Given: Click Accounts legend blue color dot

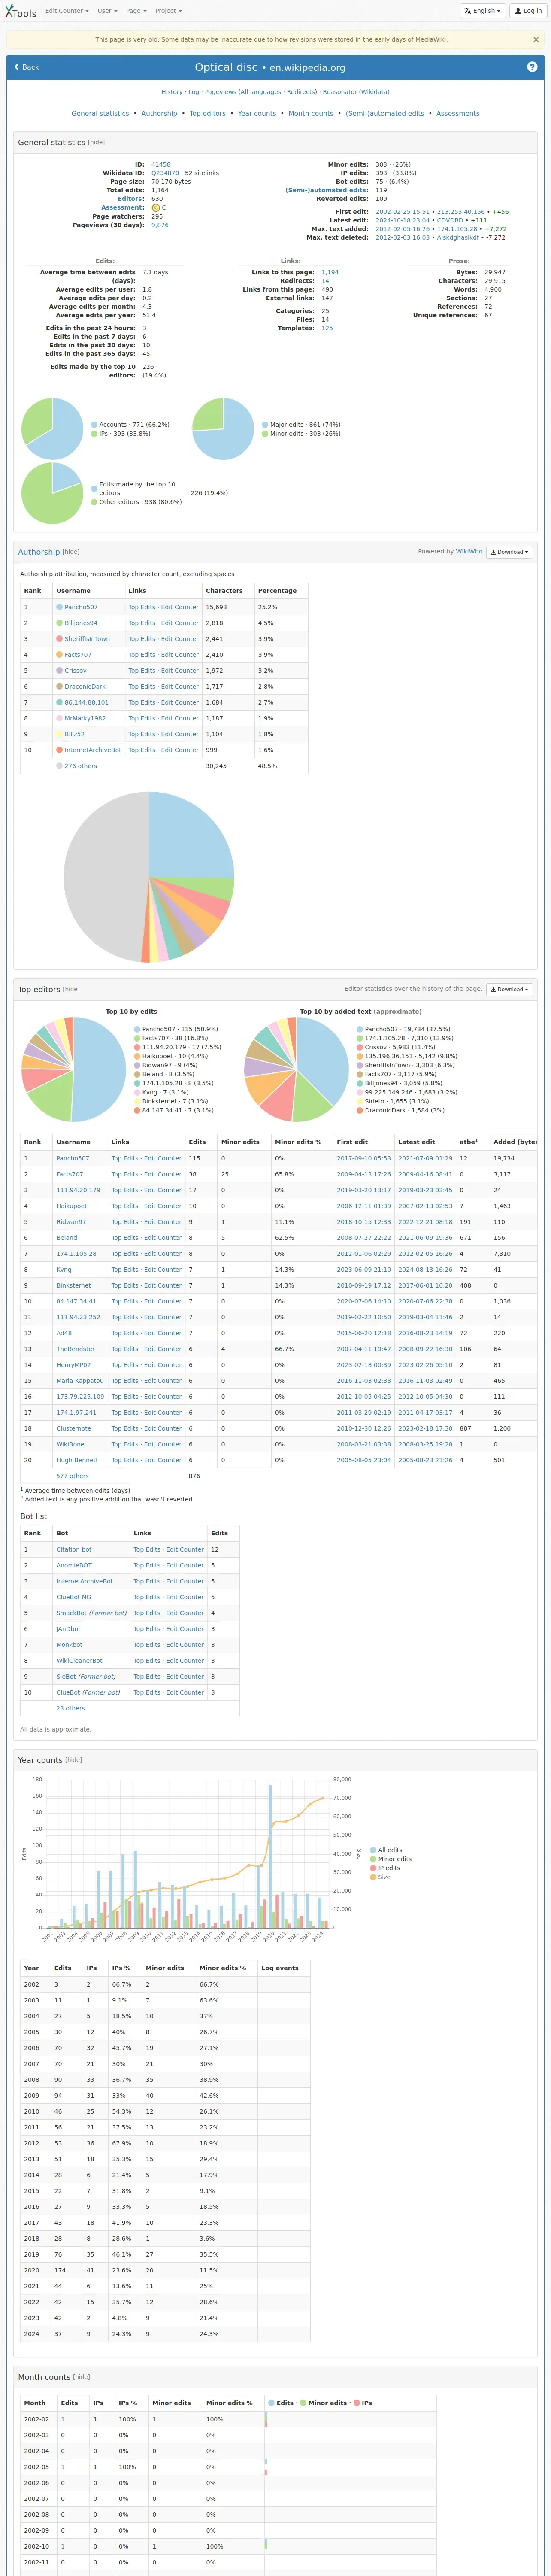Looking at the screenshot, I should click(94, 425).
